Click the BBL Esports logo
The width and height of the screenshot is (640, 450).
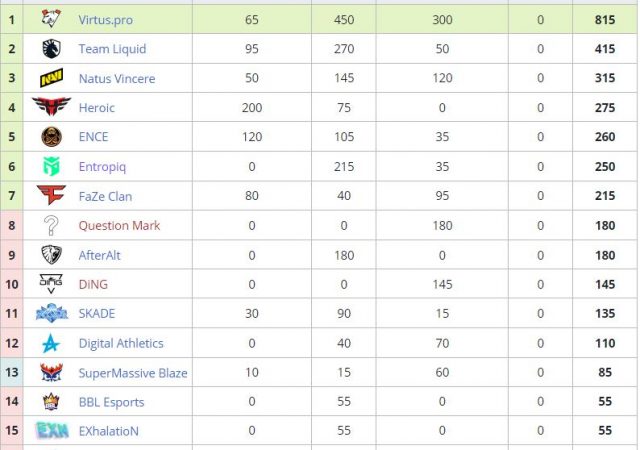click(x=51, y=402)
